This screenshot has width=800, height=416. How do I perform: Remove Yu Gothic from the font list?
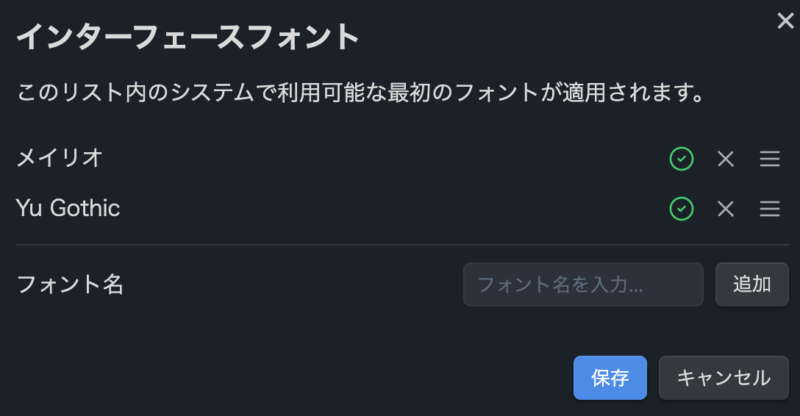coord(726,208)
